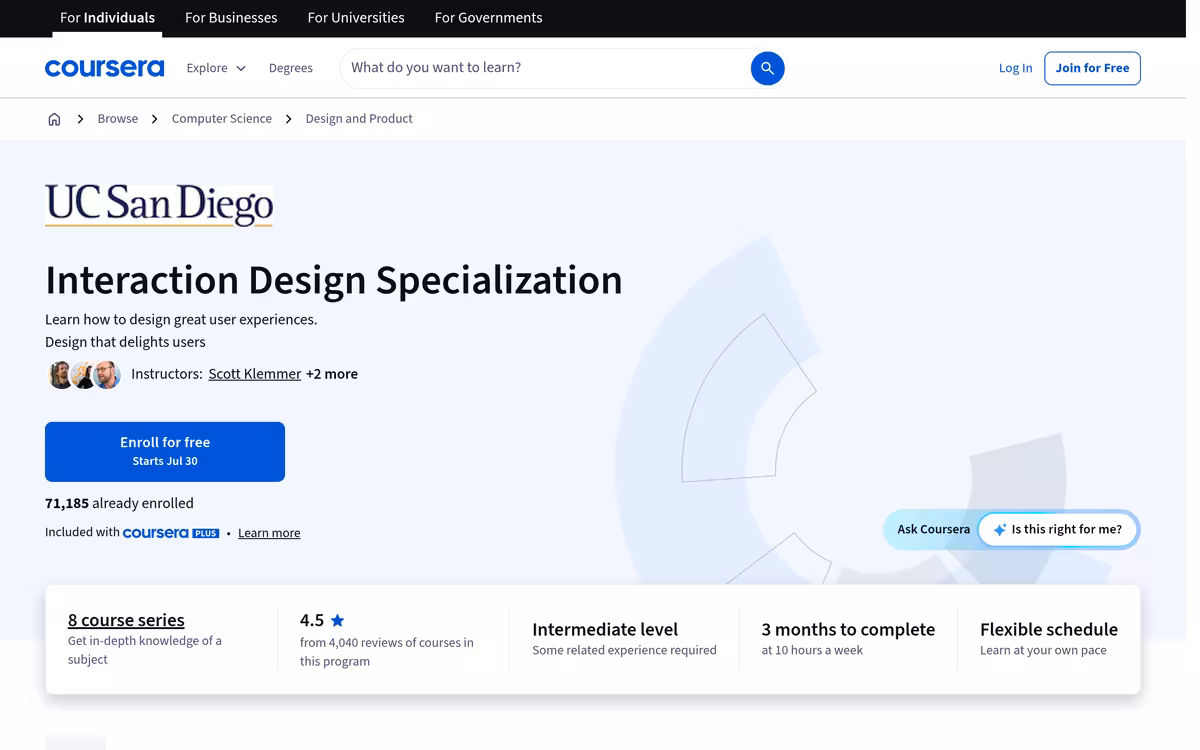1200x750 pixels.
Task: Open the For Businesses tab
Action: pos(231,18)
